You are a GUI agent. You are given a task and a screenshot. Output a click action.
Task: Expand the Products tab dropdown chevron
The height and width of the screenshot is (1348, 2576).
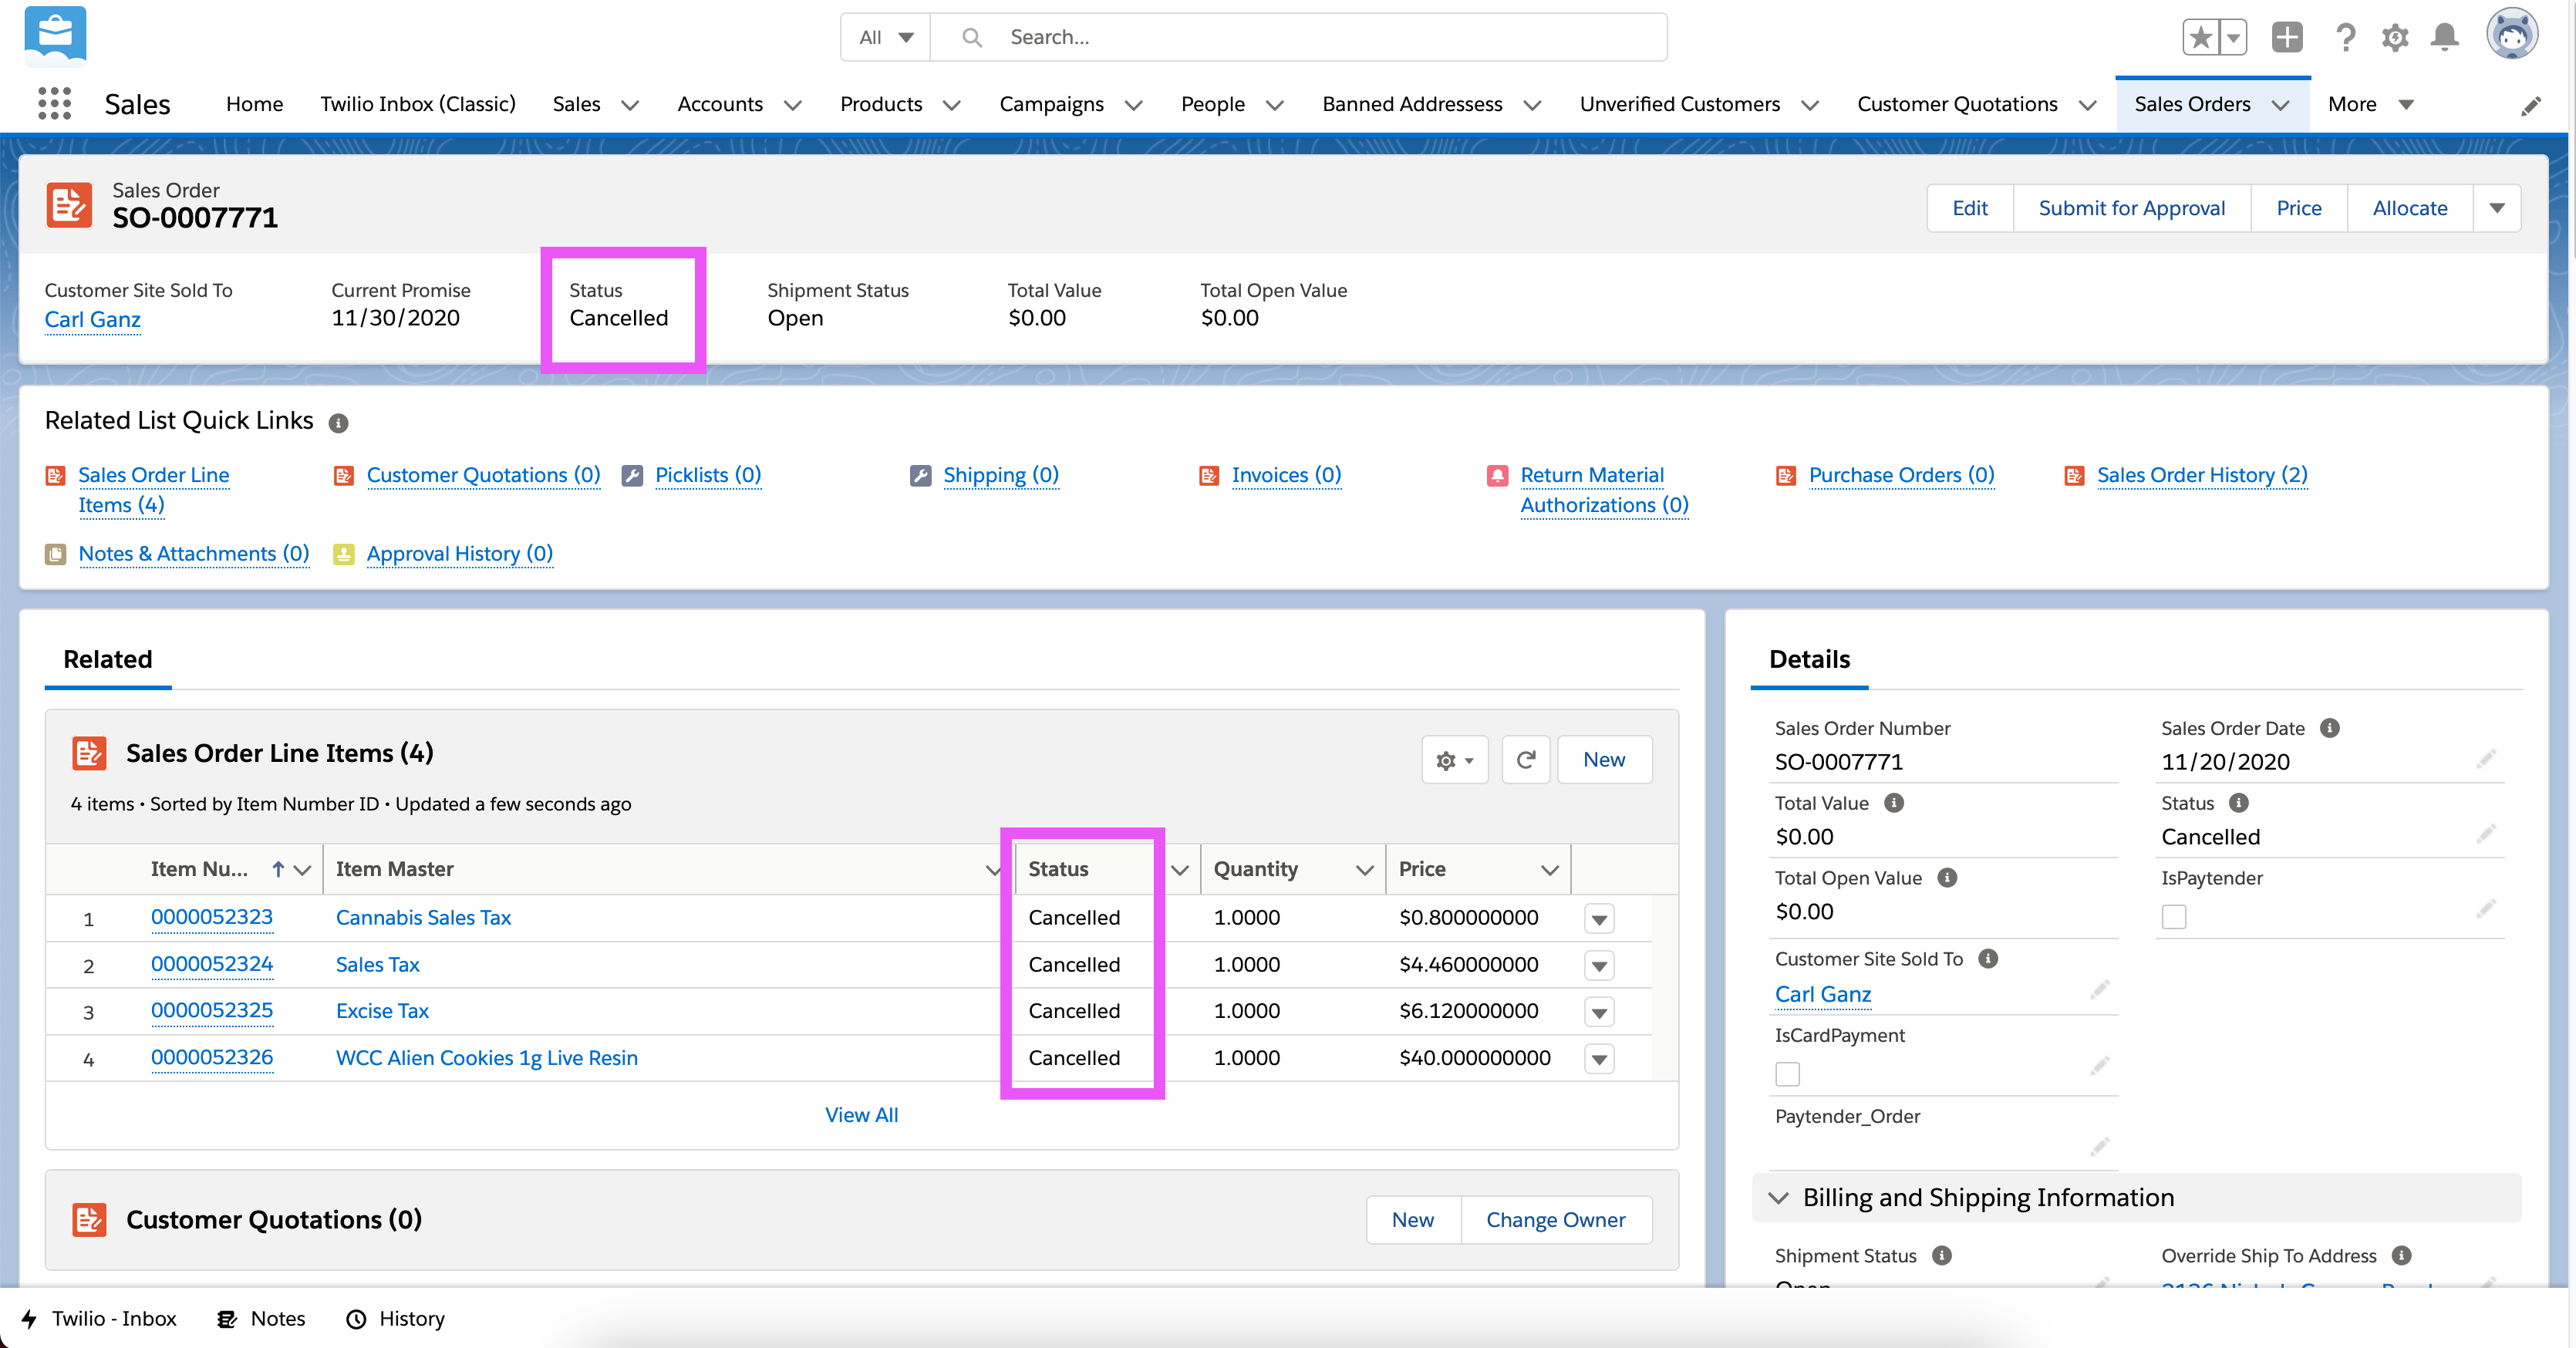pyautogui.click(x=952, y=105)
